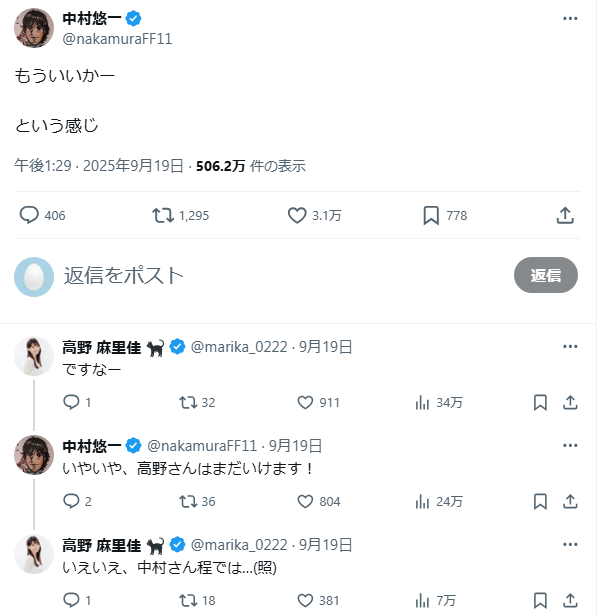Bookmark the main post with 778 bookmarks
The height and width of the screenshot is (616, 602).
(x=431, y=215)
